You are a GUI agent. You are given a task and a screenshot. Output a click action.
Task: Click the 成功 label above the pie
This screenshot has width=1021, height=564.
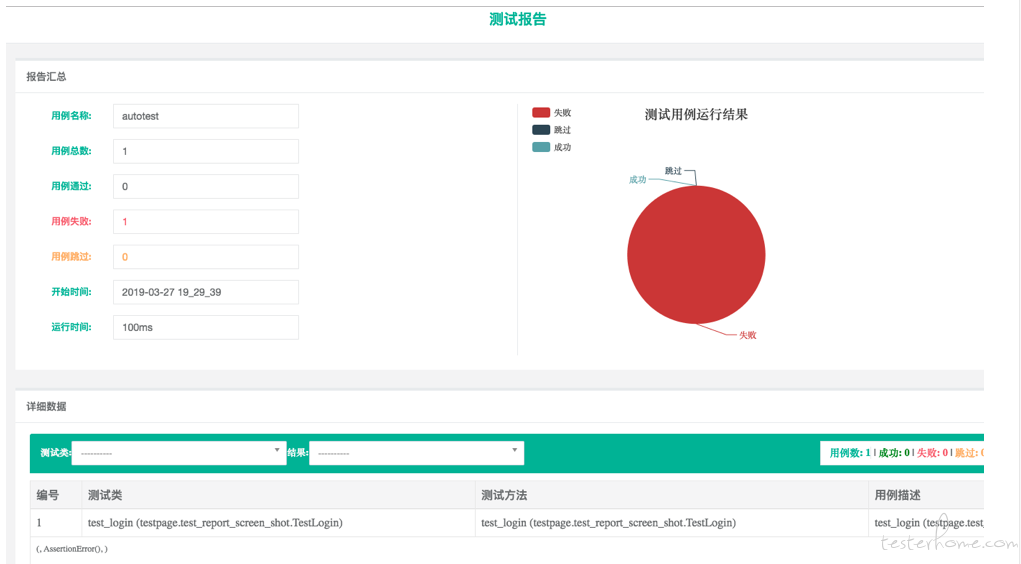(637, 180)
